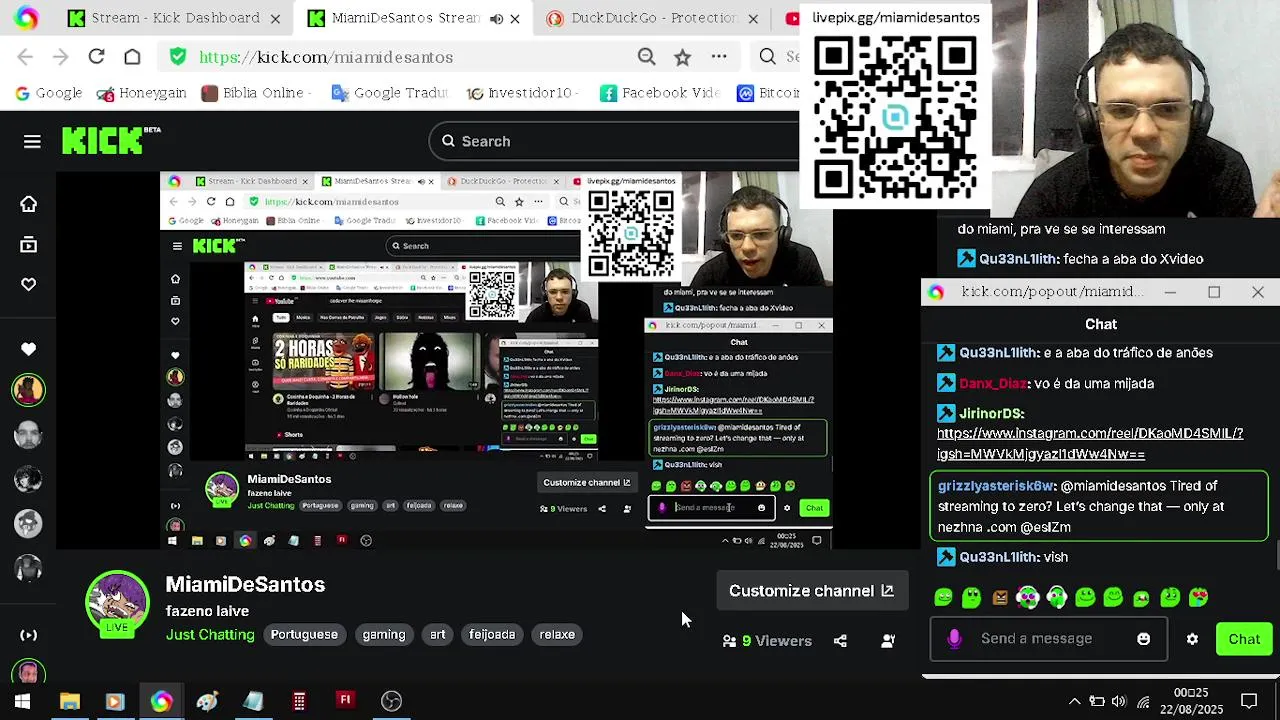This screenshot has height=720, width=1280.
Task: Select the solid white heart sidebar icon
Action: click(x=28, y=349)
